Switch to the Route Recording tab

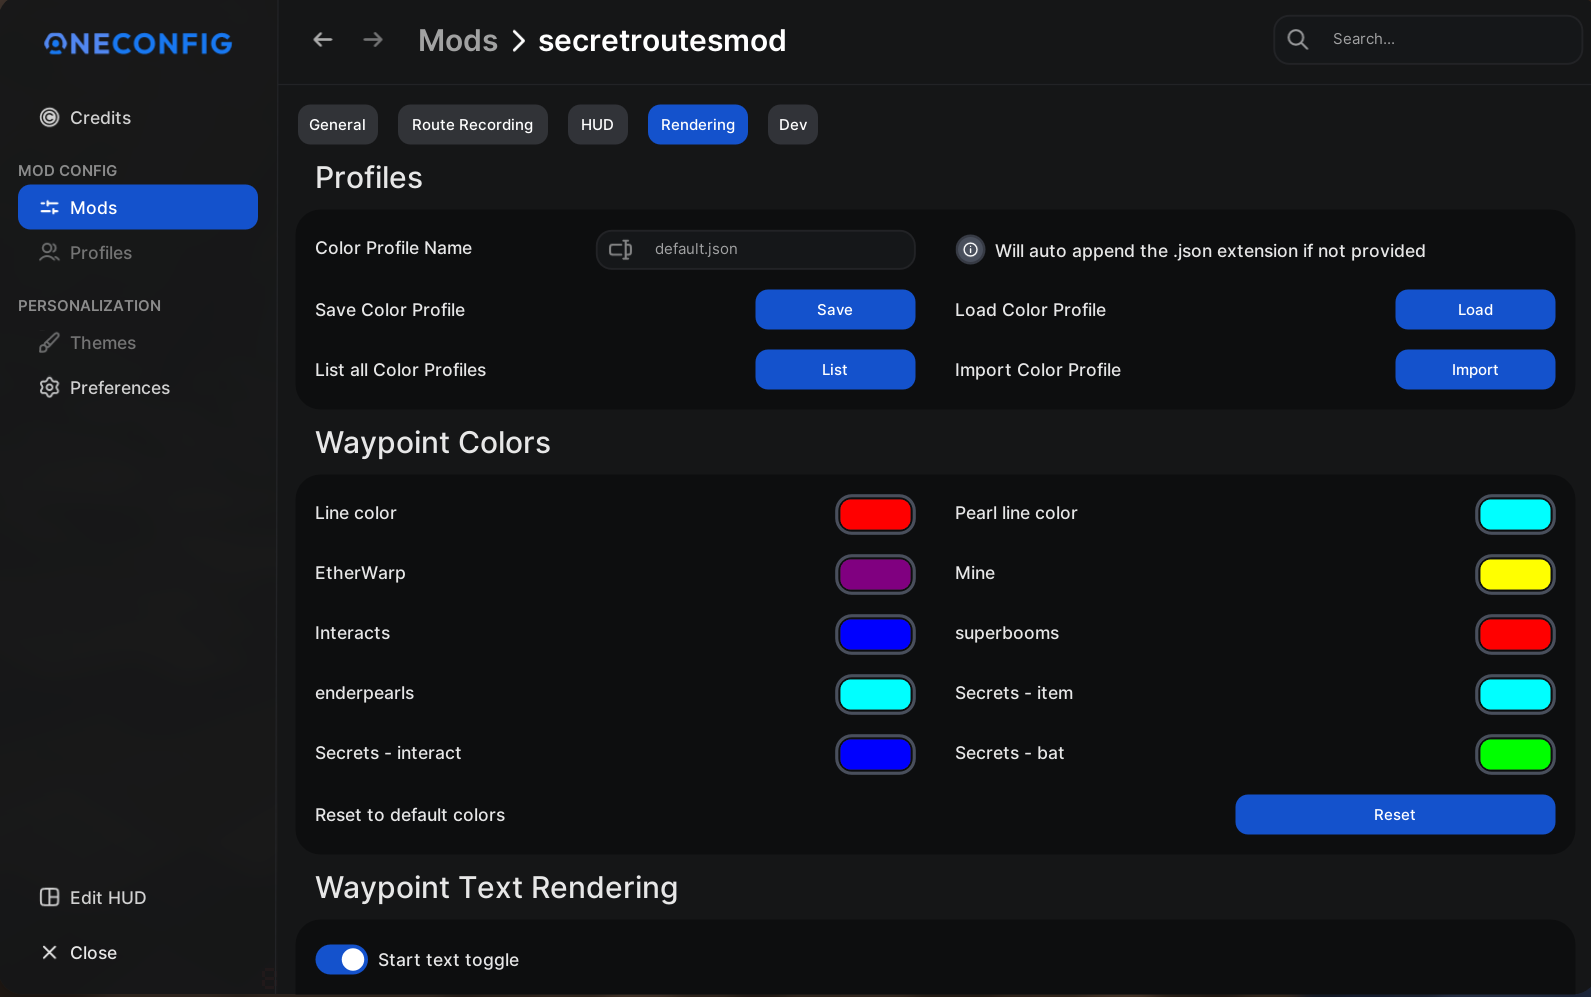[473, 125]
